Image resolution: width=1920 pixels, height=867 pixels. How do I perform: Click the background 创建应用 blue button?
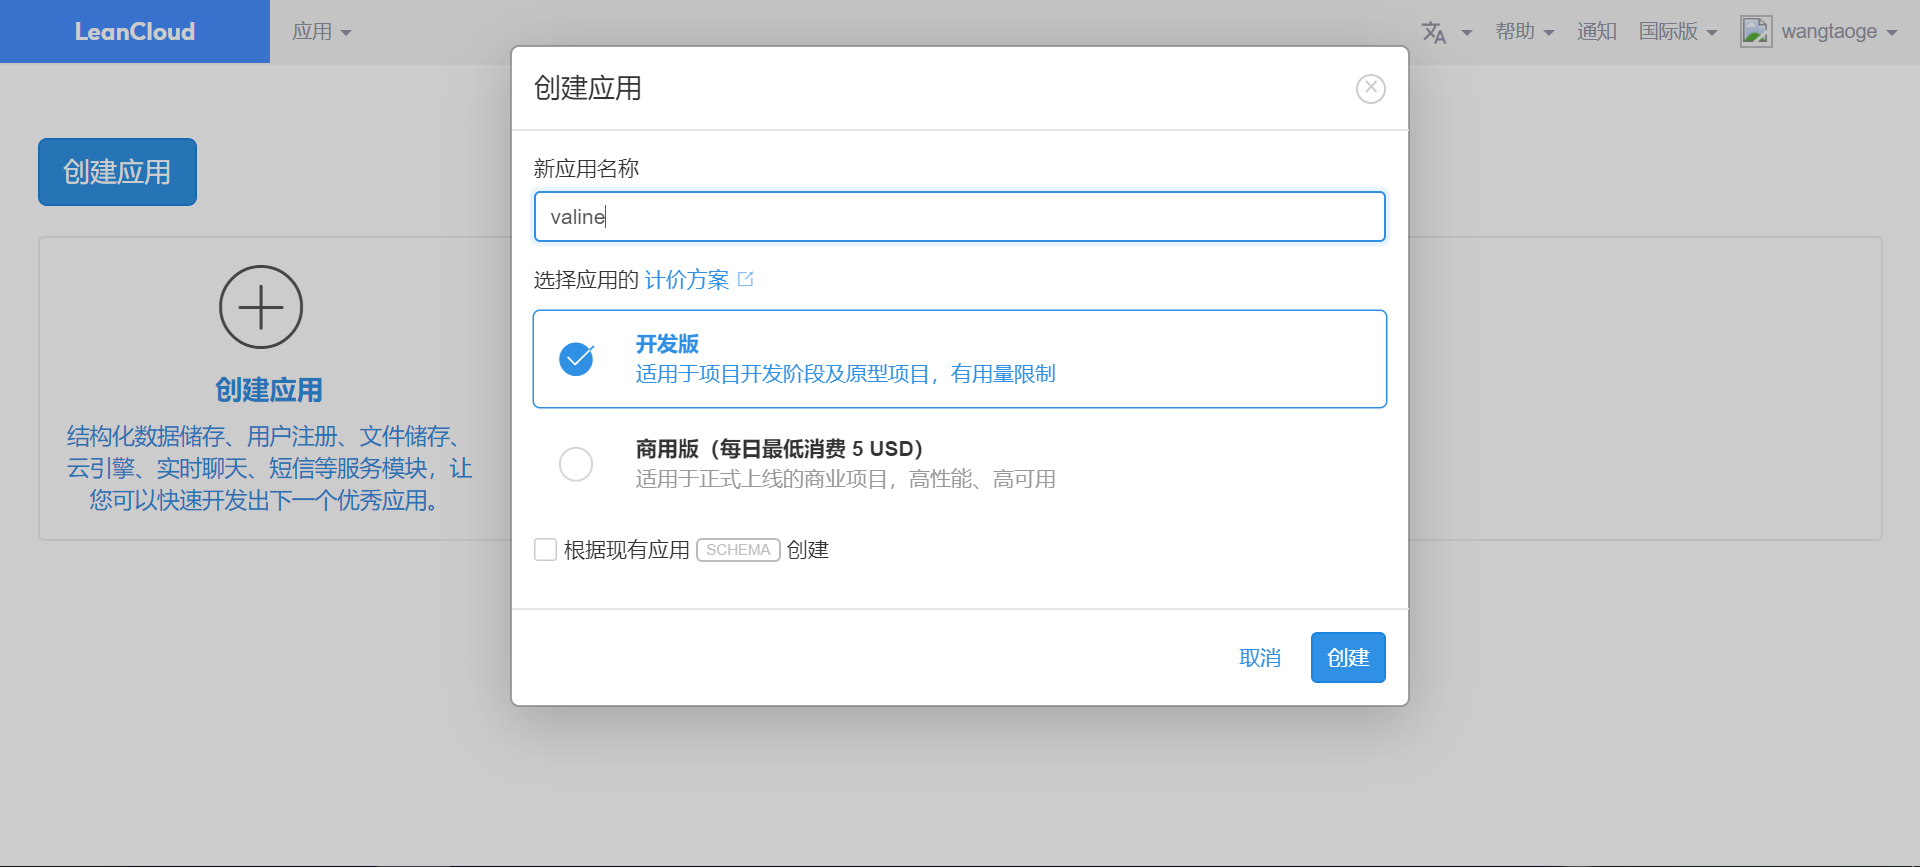point(117,172)
